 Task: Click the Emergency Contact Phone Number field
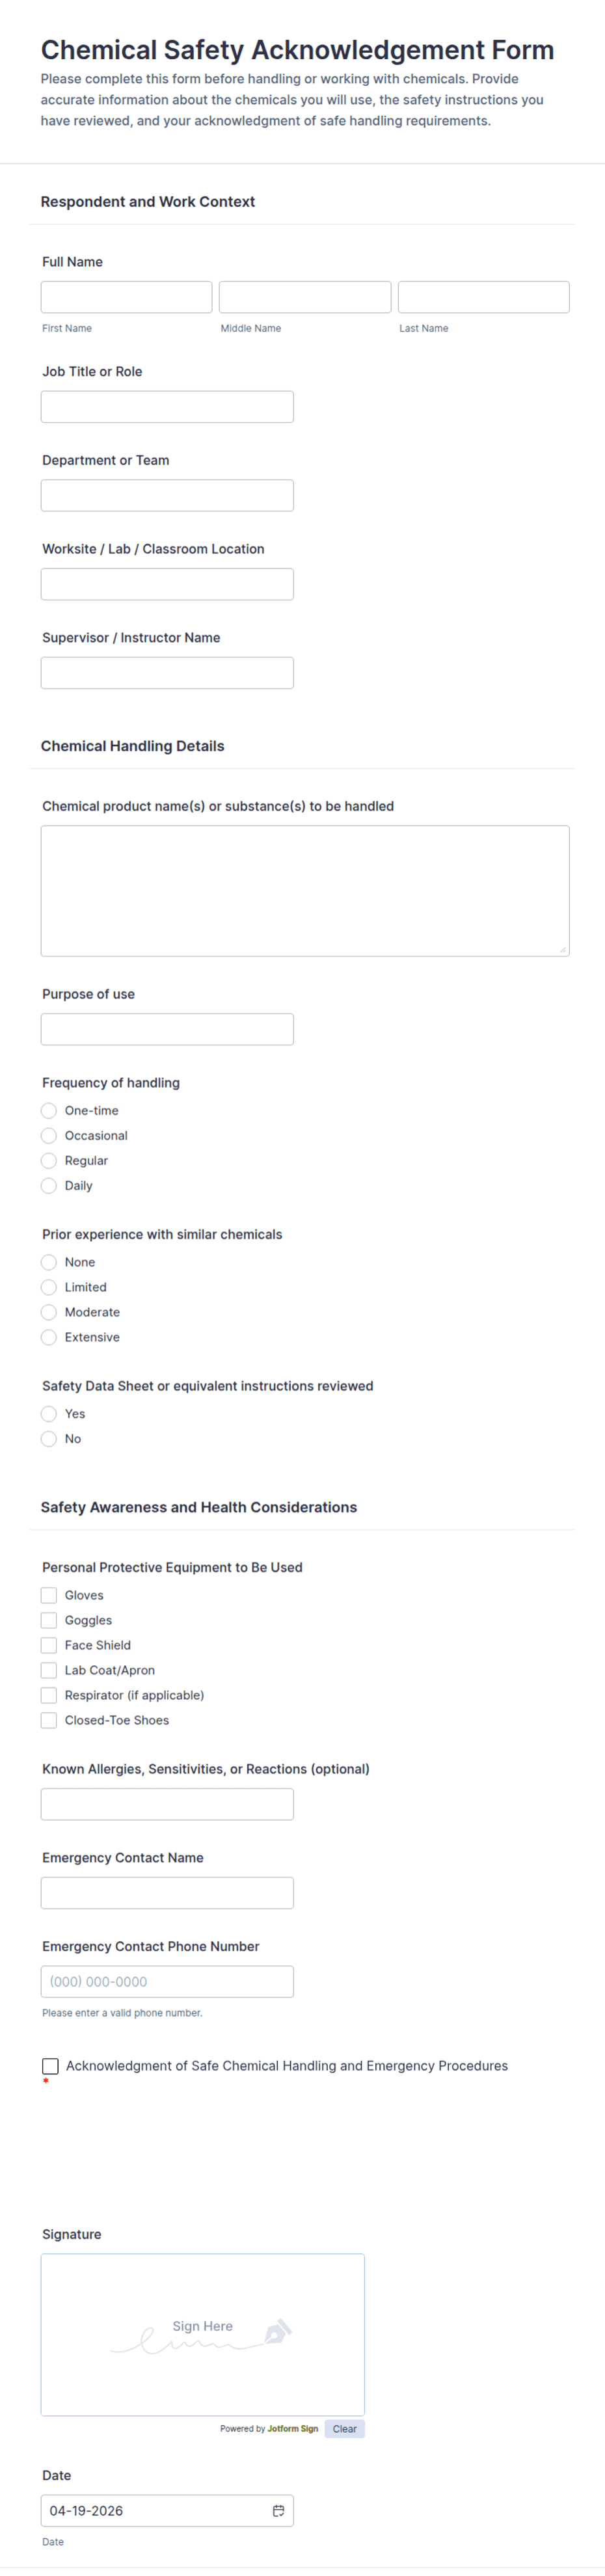[x=167, y=1981]
